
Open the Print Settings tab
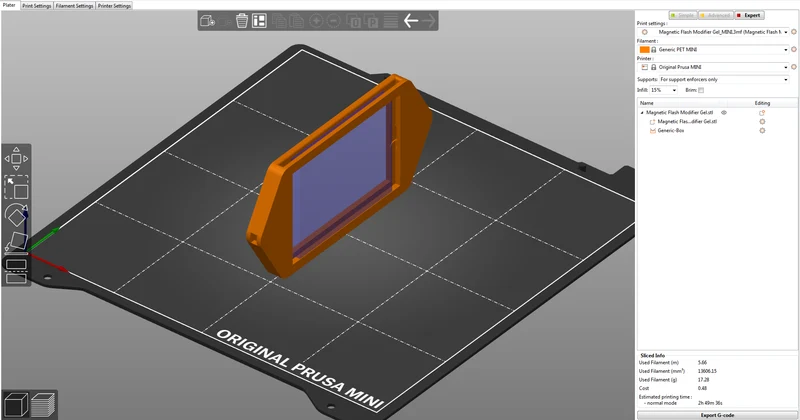pos(37,6)
